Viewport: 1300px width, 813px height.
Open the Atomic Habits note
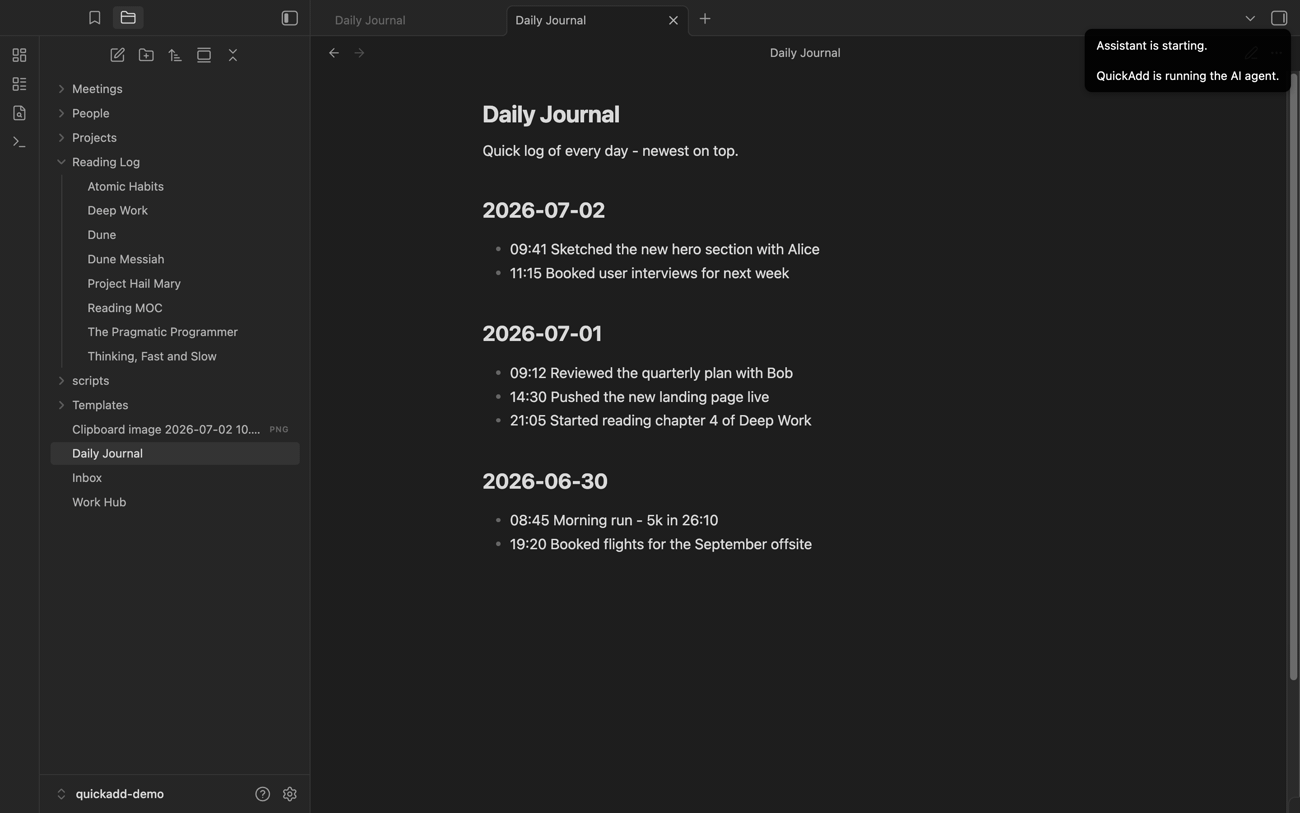click(x=181, y=186)
